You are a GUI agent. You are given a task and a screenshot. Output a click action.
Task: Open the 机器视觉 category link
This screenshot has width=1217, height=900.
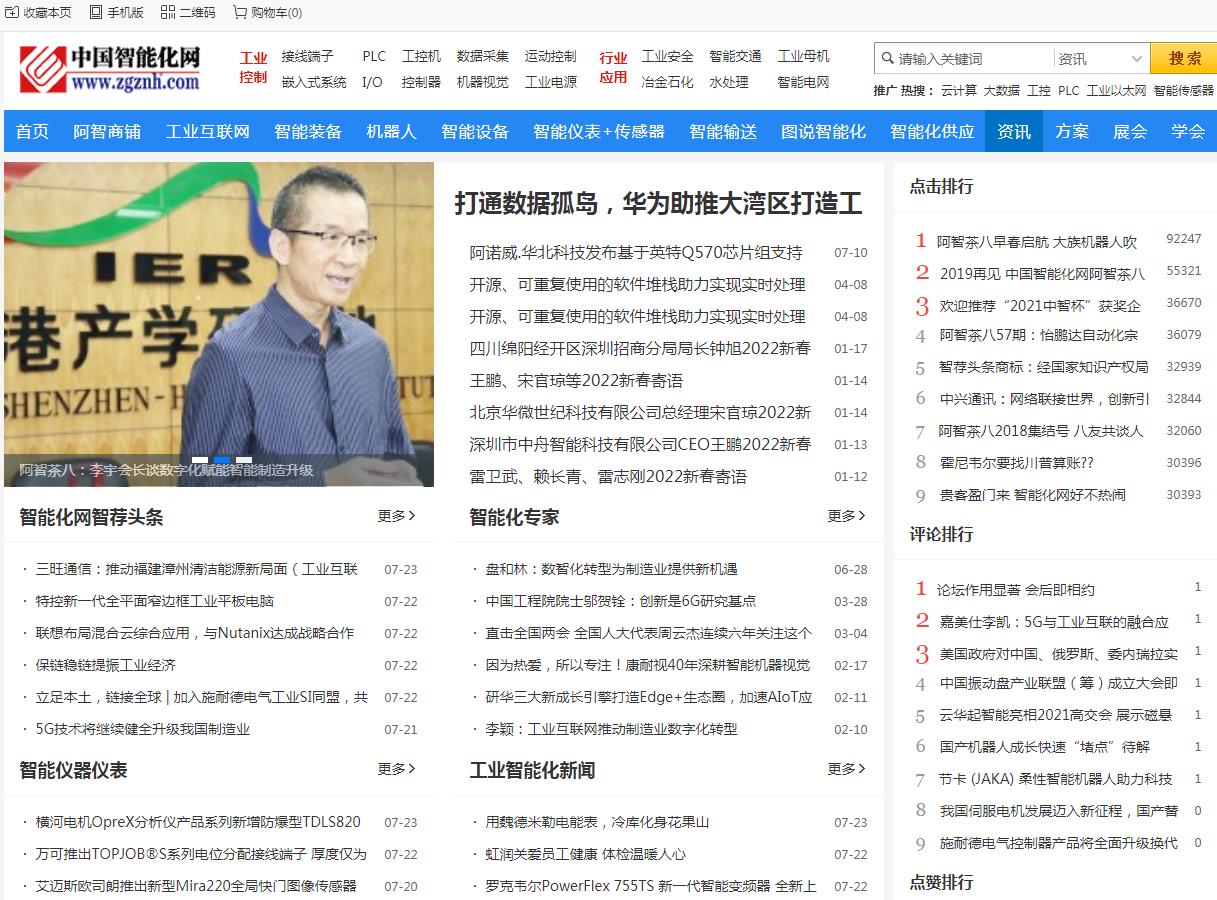coord(483,82)
